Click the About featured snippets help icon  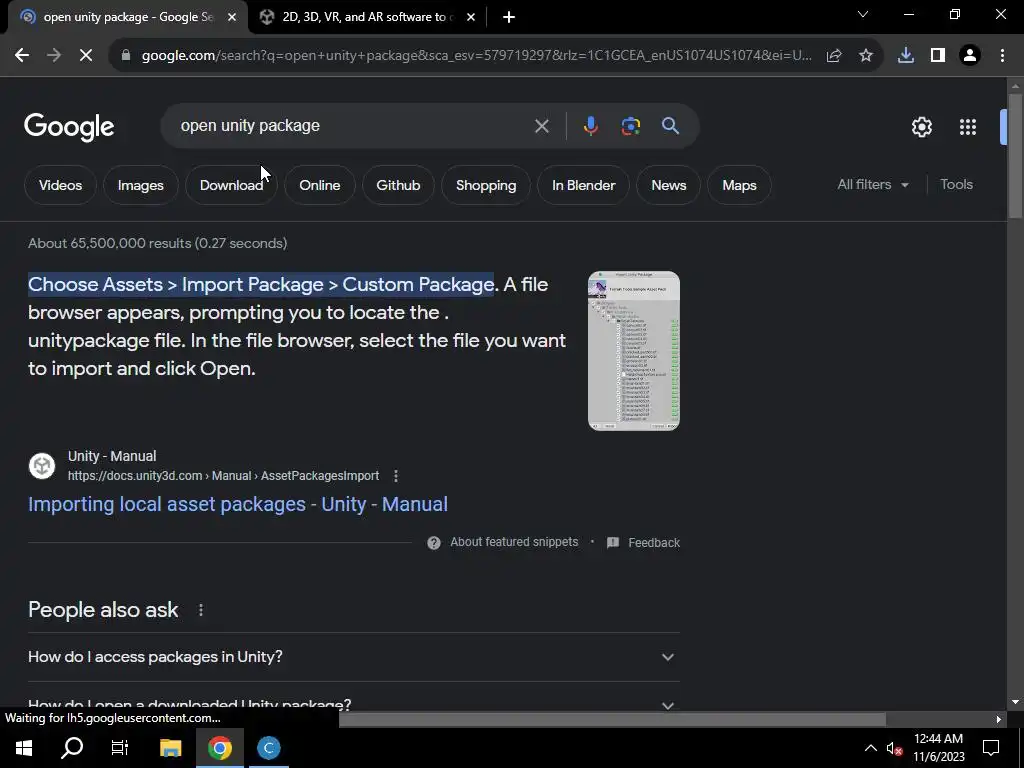(434, 543)
